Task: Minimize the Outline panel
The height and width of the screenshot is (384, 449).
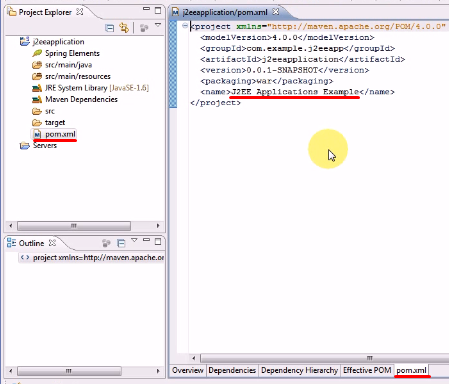Action: [146, 240]
